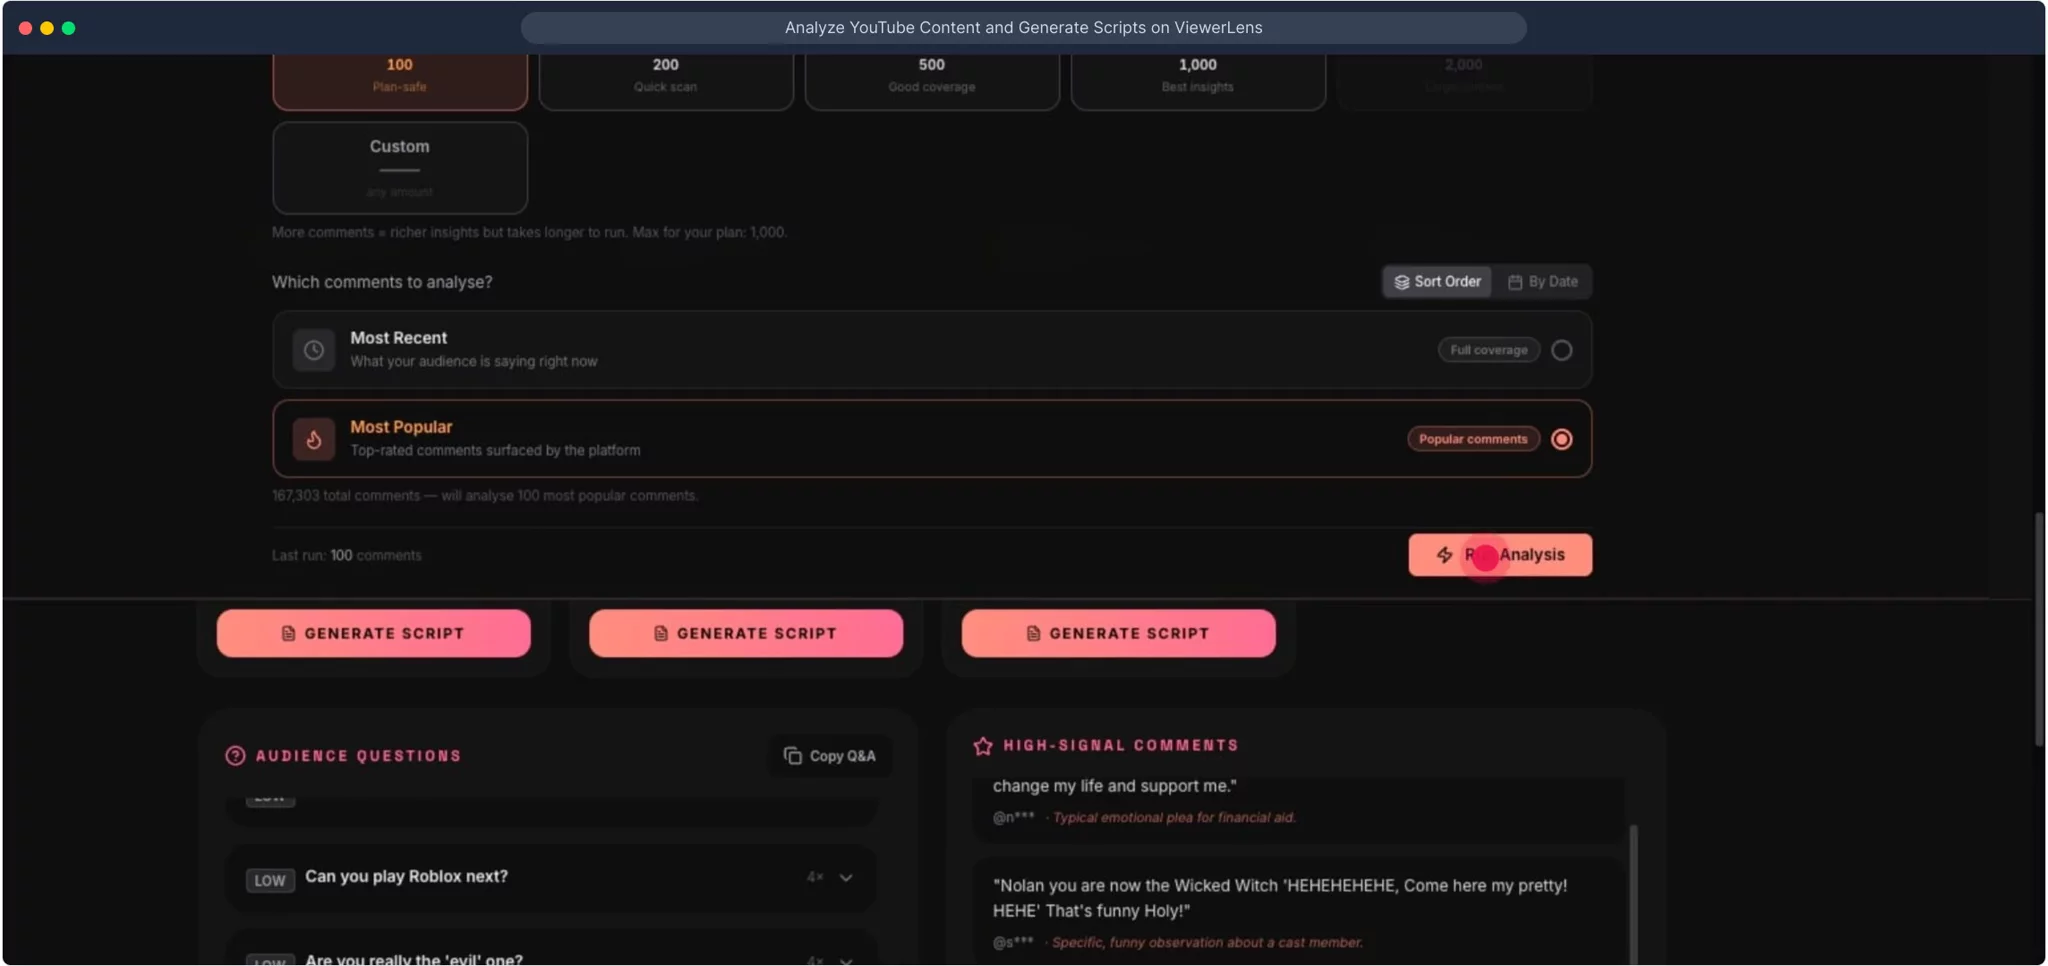Click the Most Recent clock icon
This screenshot has width=2048, height=966.
click(x=313, y=350)
